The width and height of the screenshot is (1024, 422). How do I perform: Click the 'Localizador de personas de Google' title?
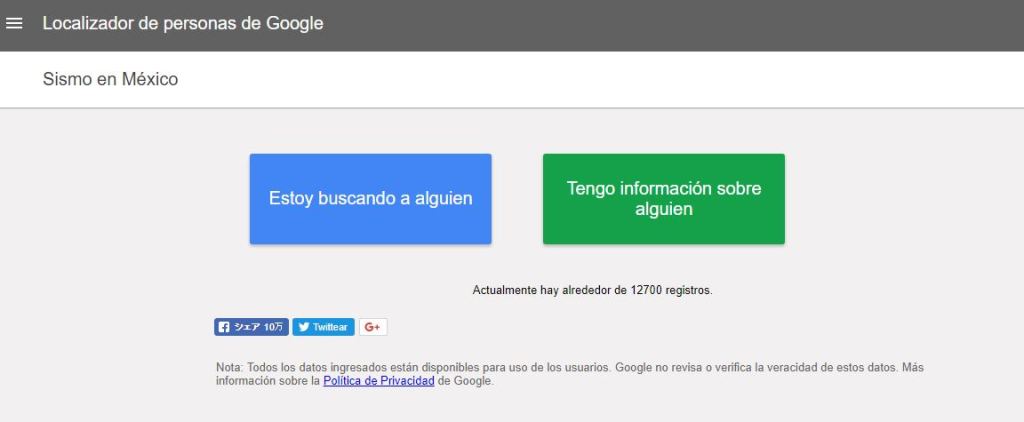click(x=182, y=23)
